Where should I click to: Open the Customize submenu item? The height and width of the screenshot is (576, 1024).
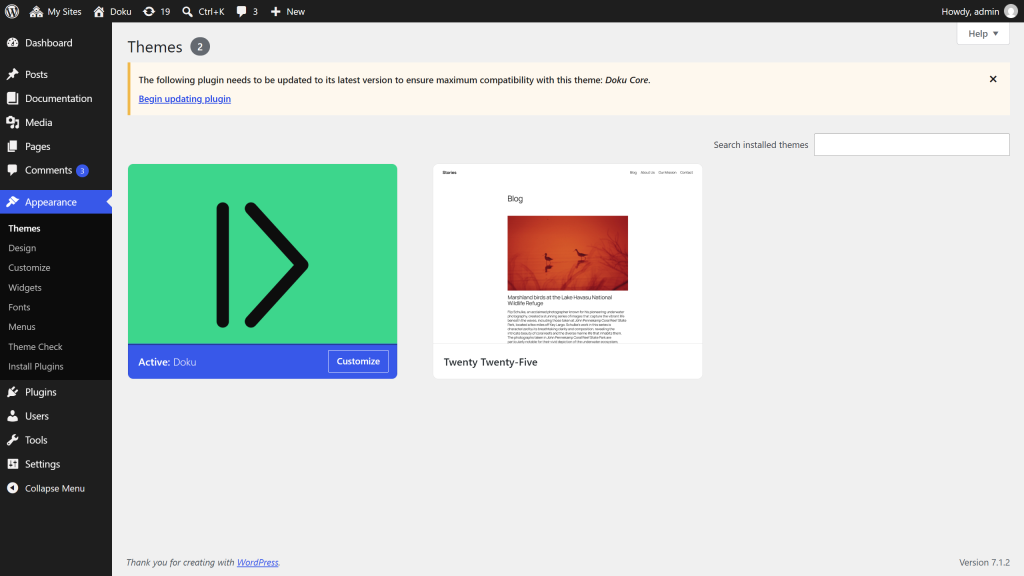tap(29, 268)
